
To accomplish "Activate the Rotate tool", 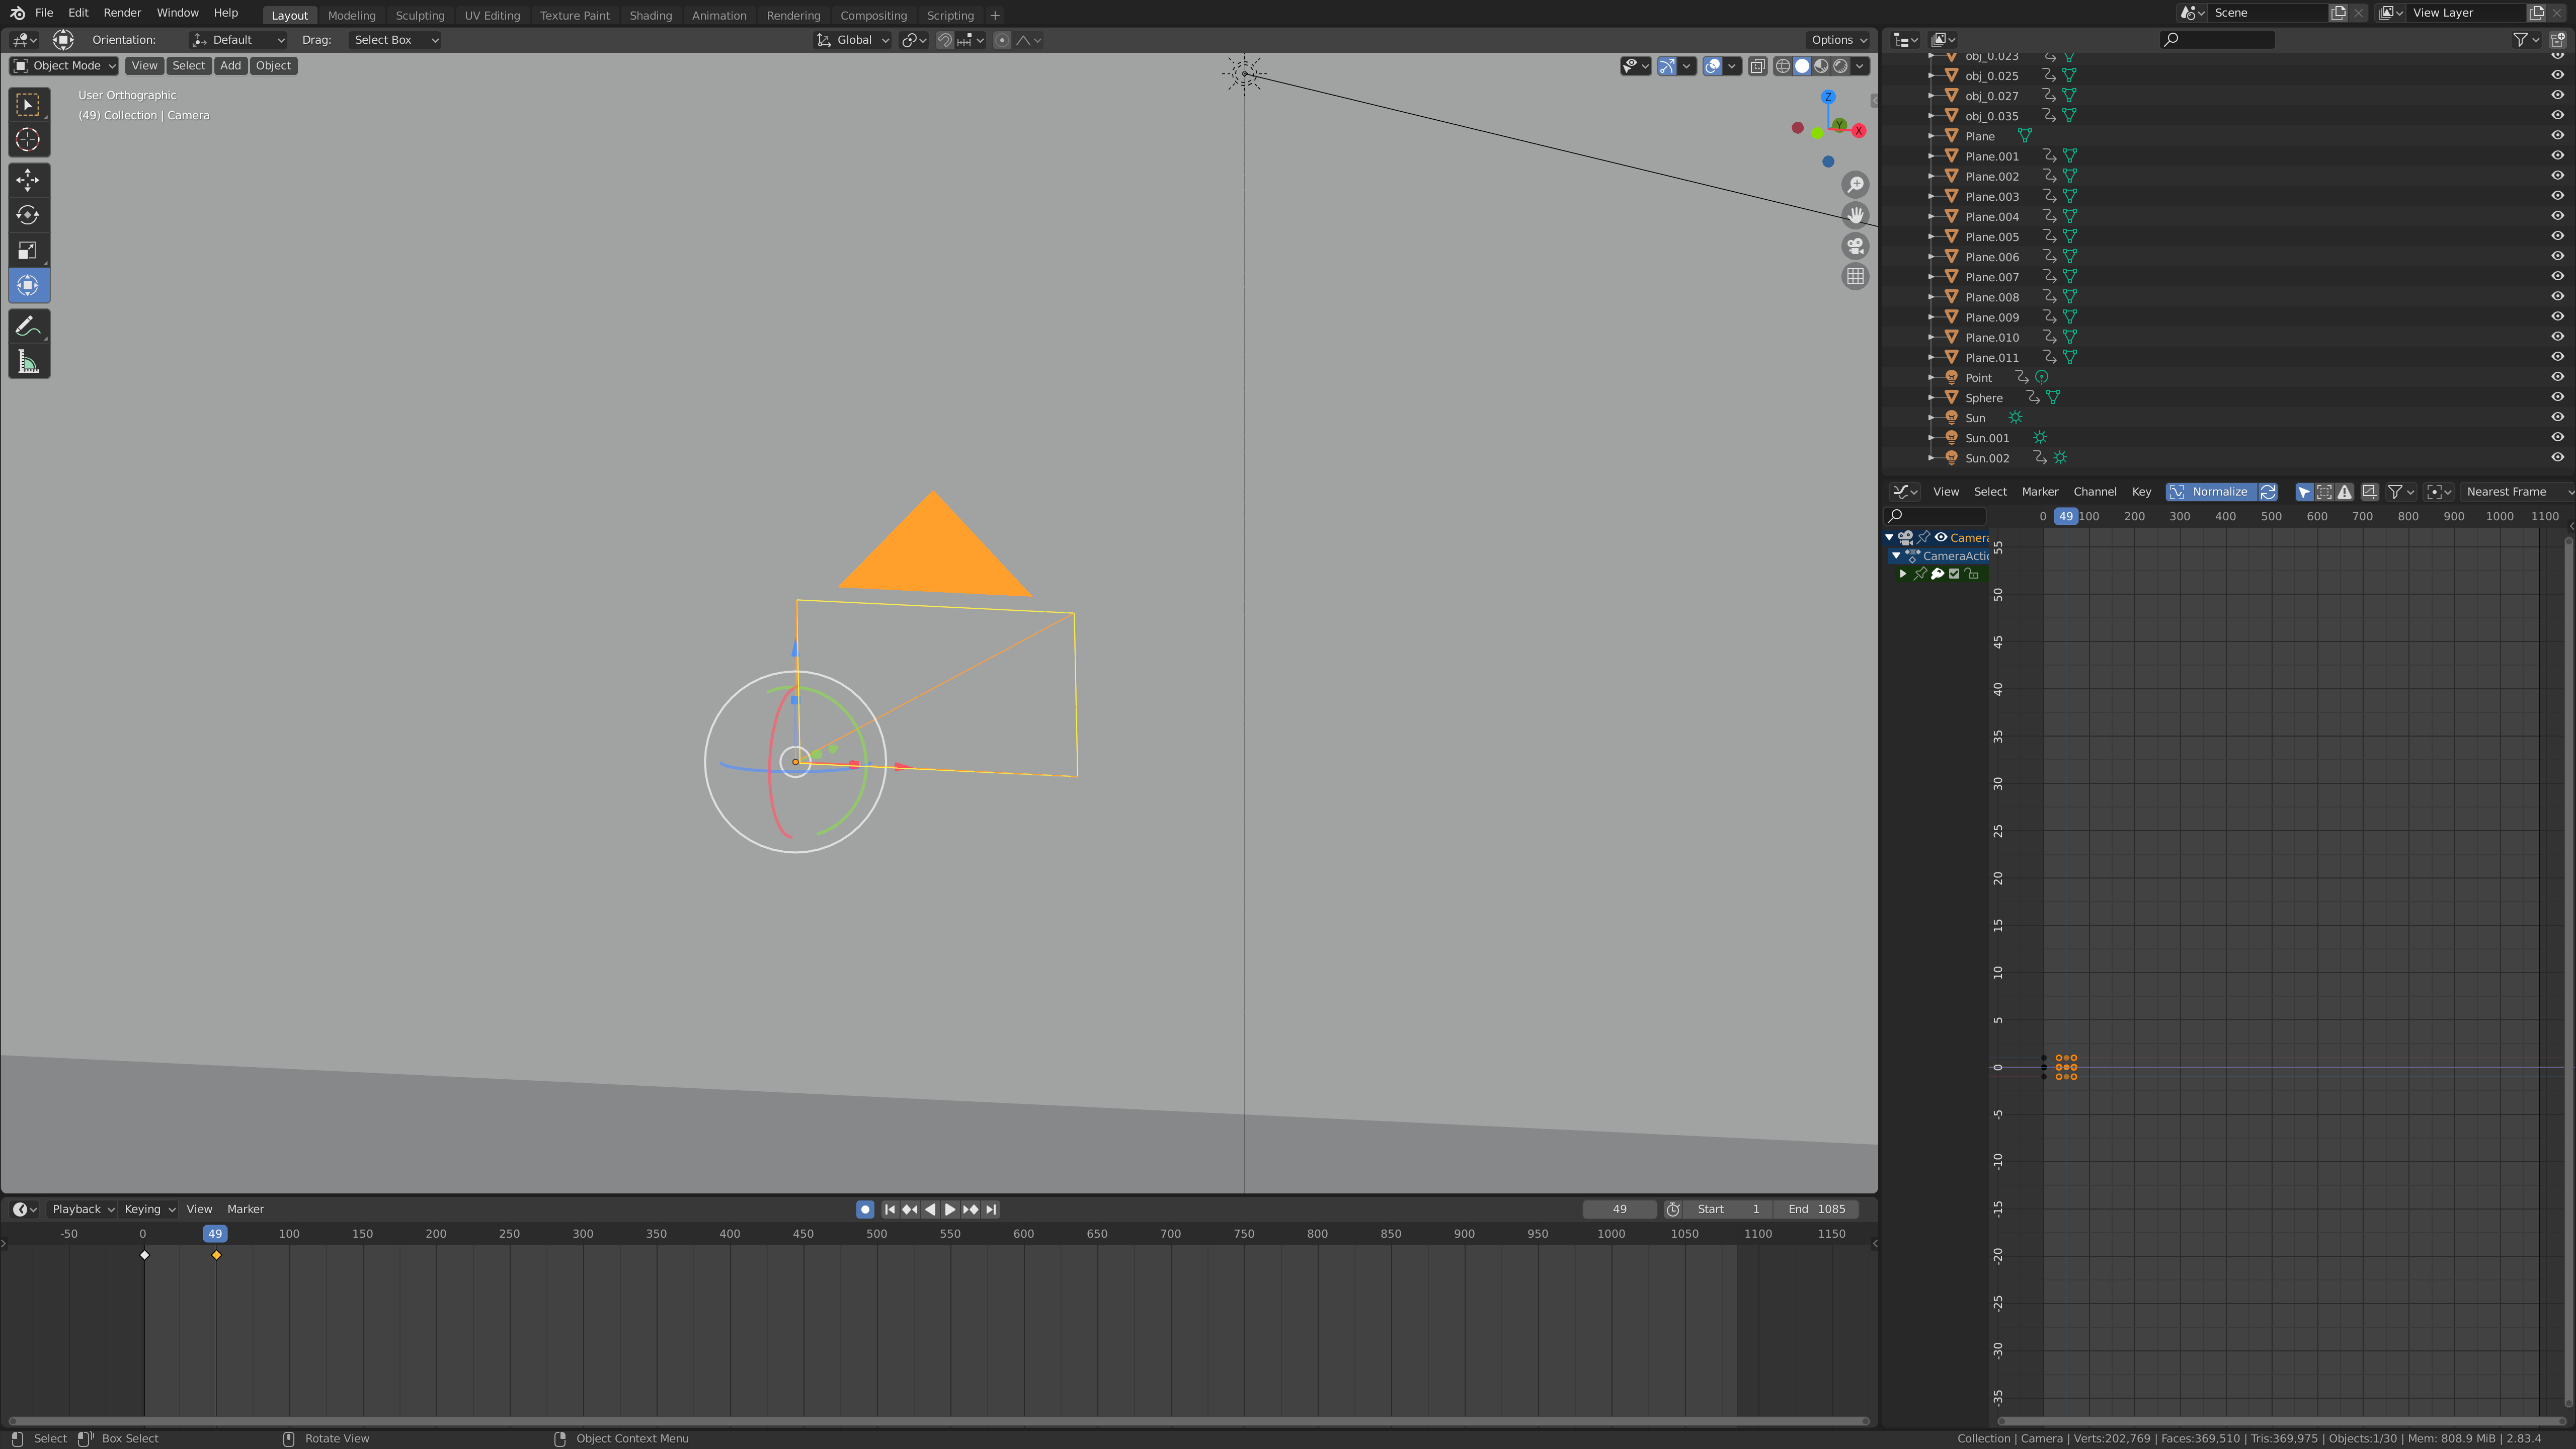I will pos(28,215).
